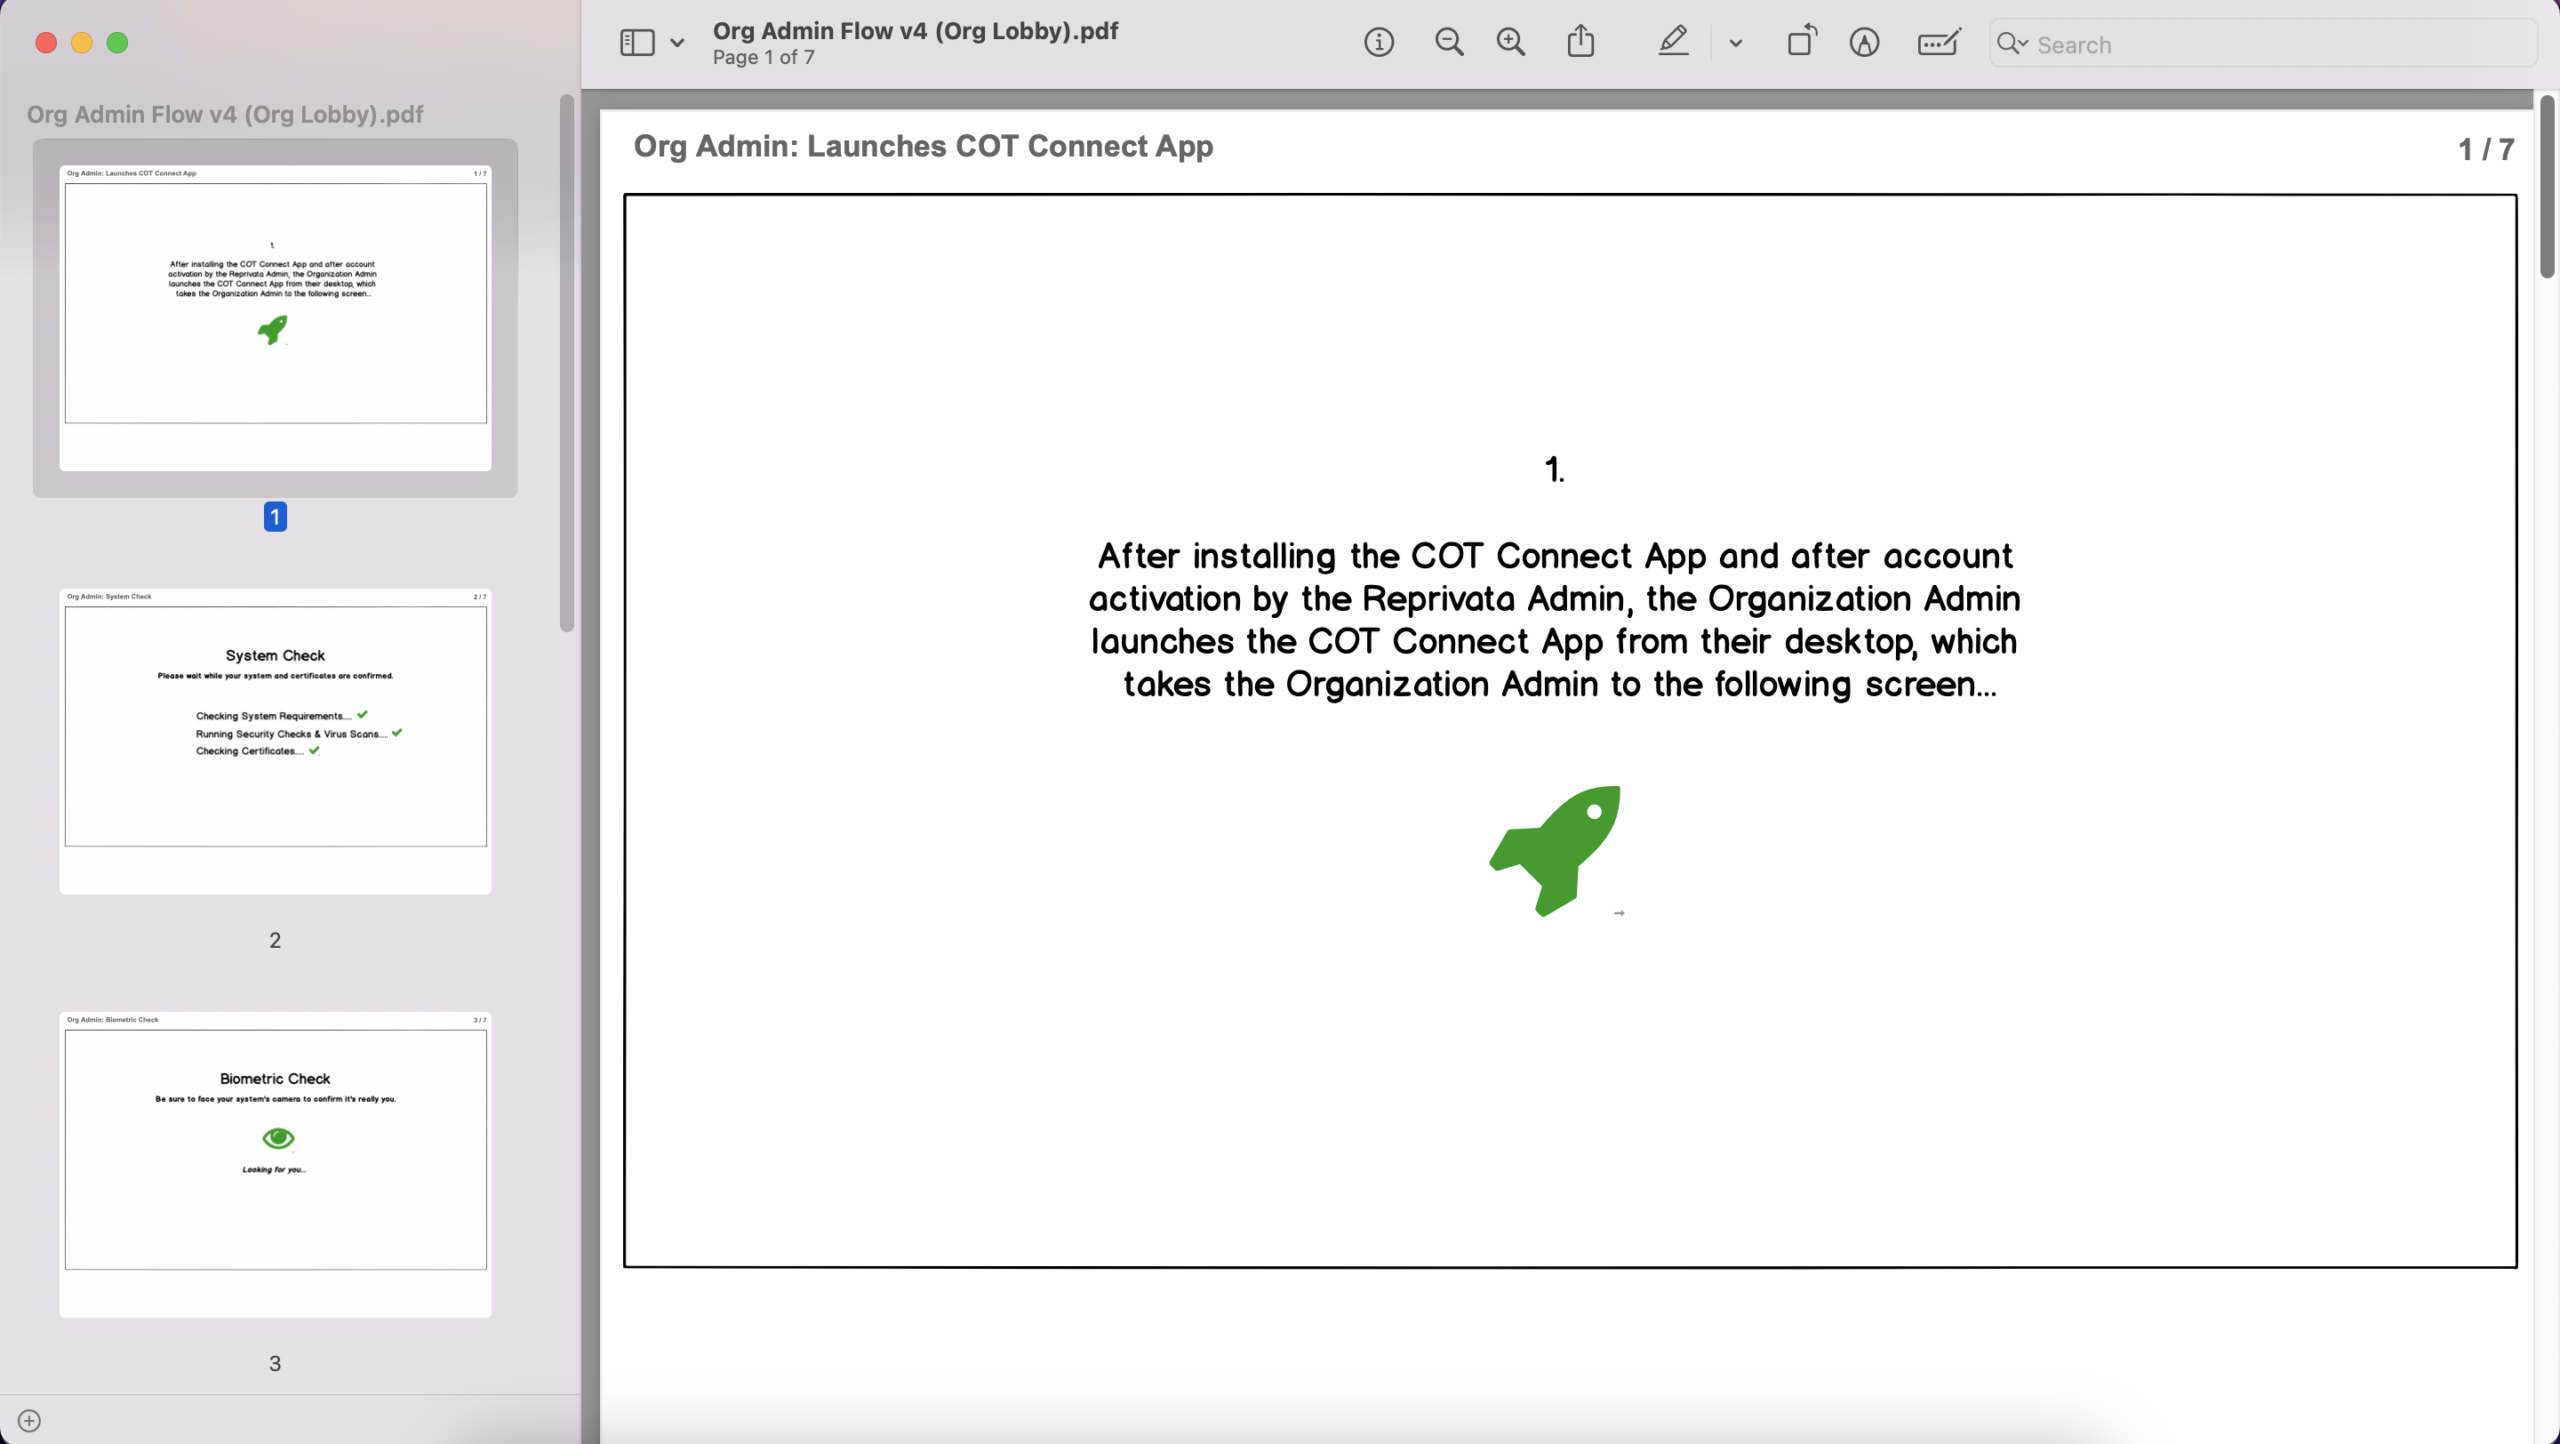Open the Share menu icon
2560x1444 pixels.
(x=1581, y=43)
